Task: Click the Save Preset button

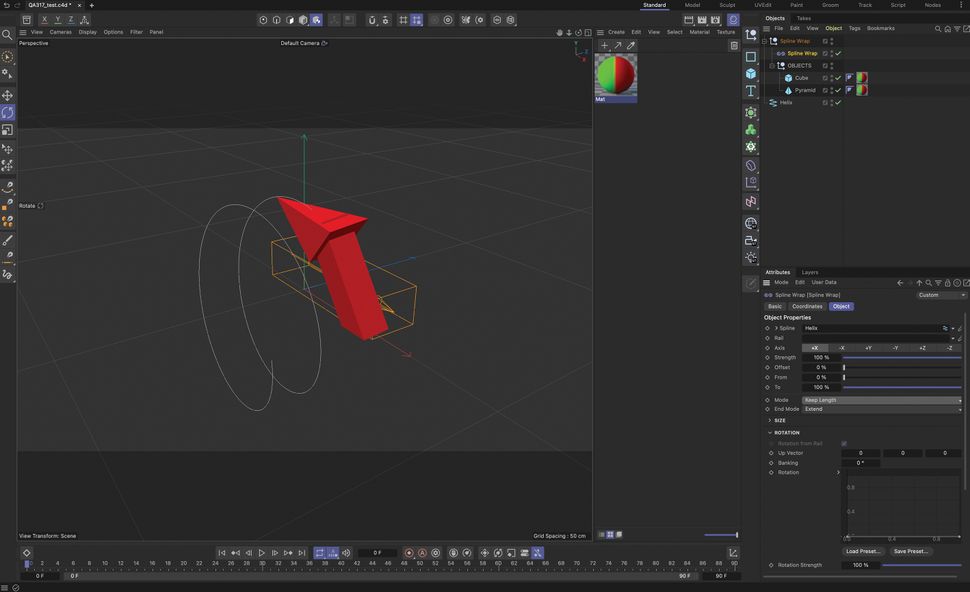Action: [911, 551]
